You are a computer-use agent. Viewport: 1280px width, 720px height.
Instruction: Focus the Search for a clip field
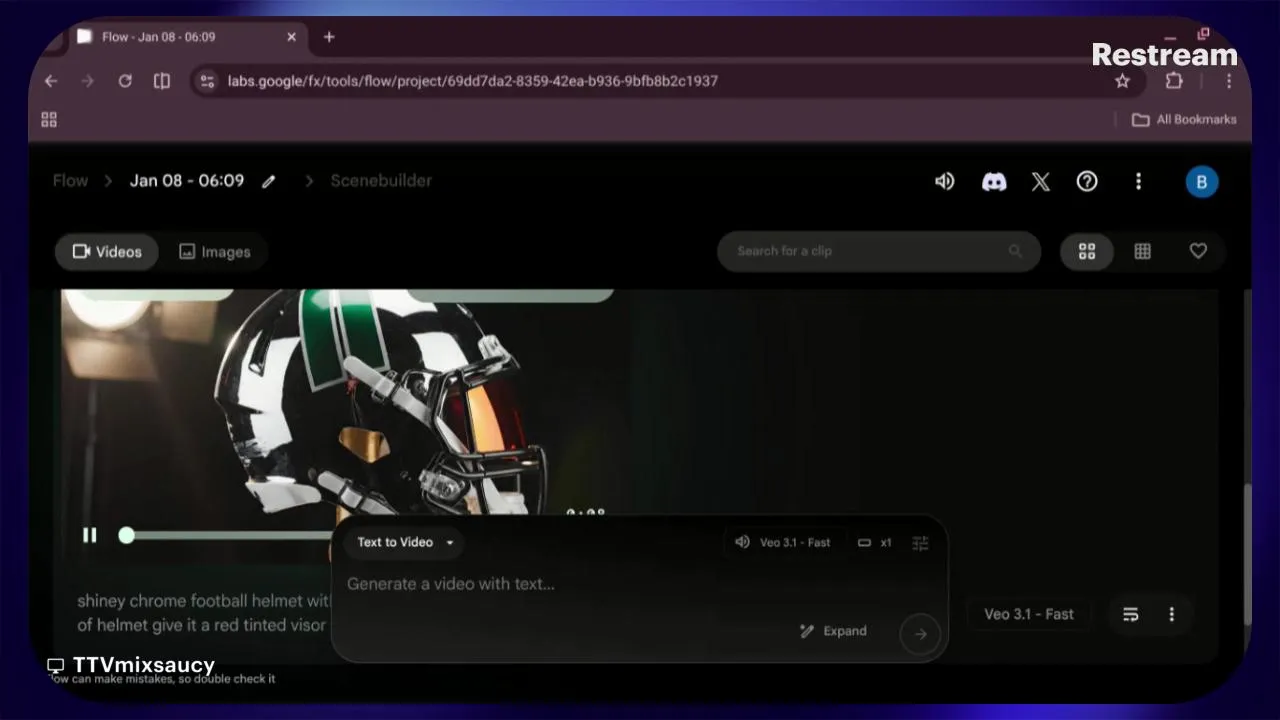(x=879, y=251)
